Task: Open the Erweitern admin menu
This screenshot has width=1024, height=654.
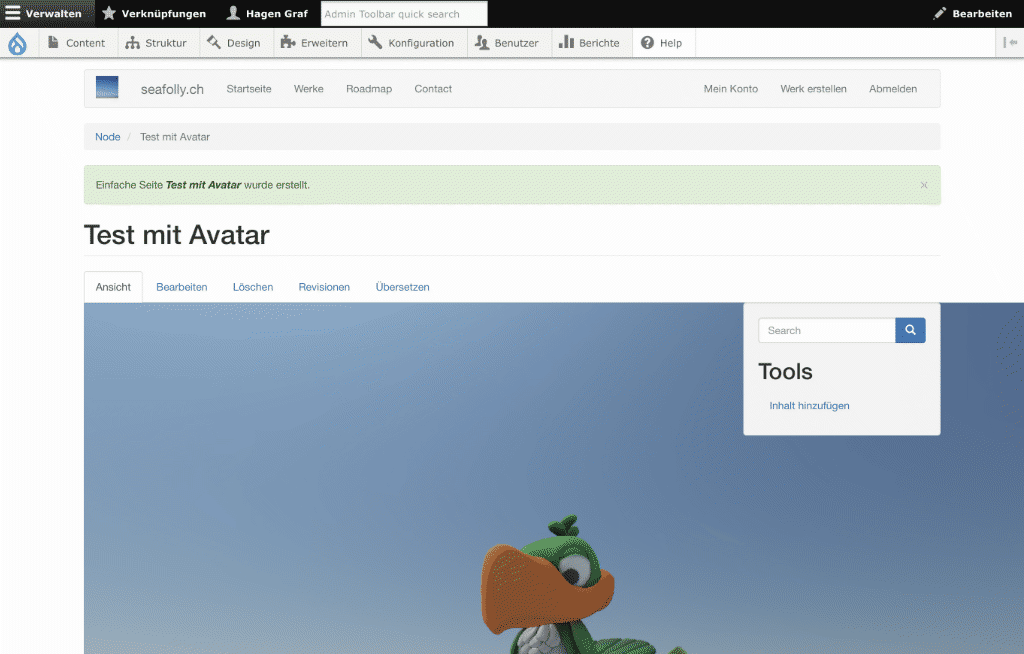Action: coord(315,43)
